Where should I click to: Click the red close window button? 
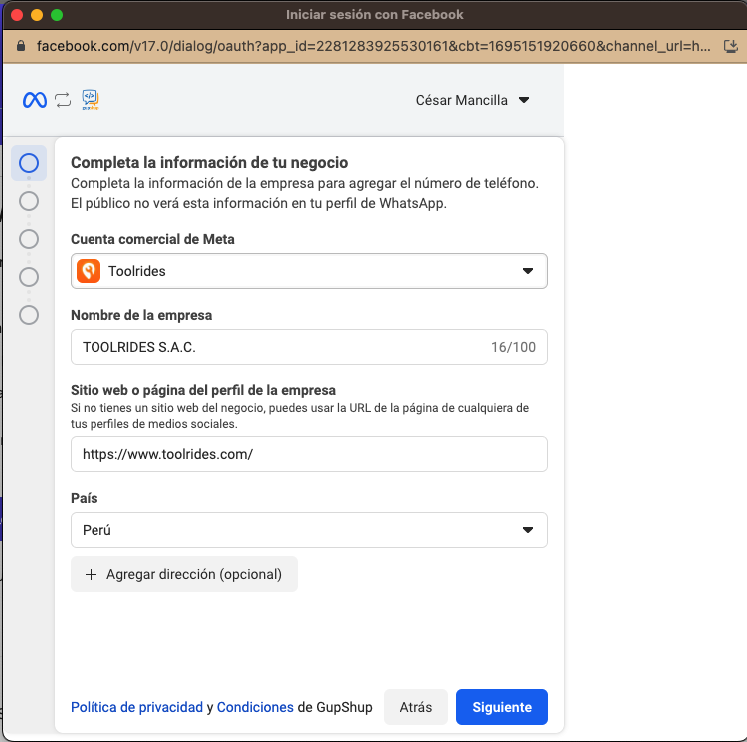point(17,15)
